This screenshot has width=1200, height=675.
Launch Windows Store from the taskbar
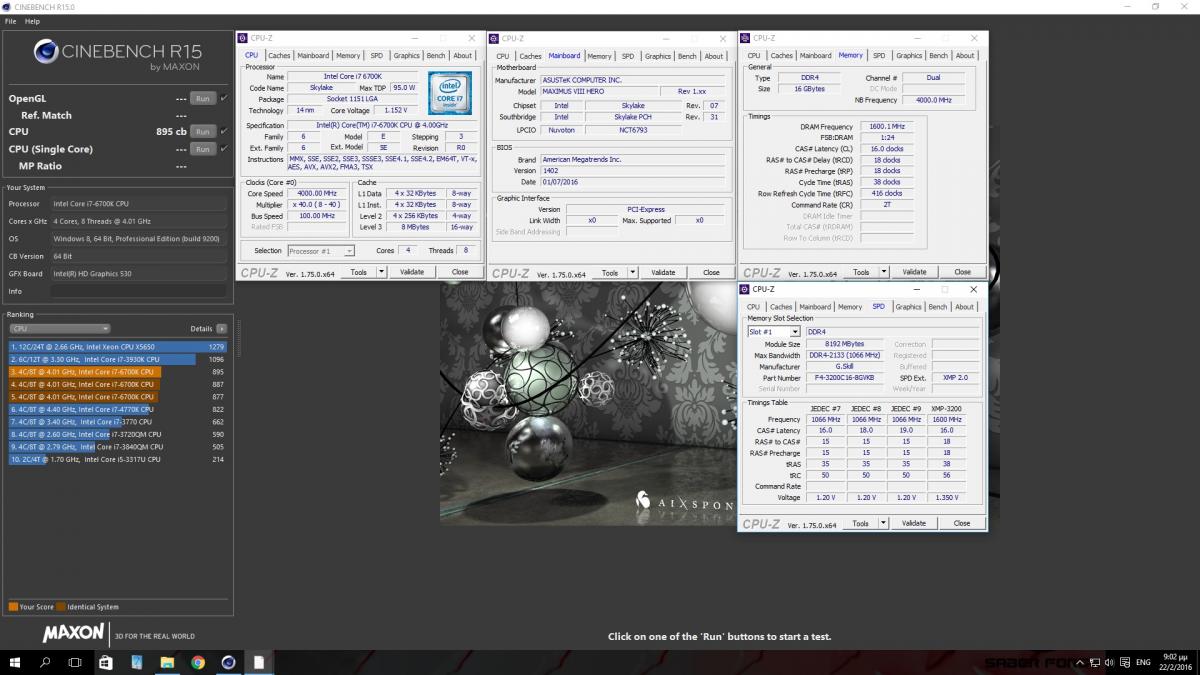coord(106,662)
